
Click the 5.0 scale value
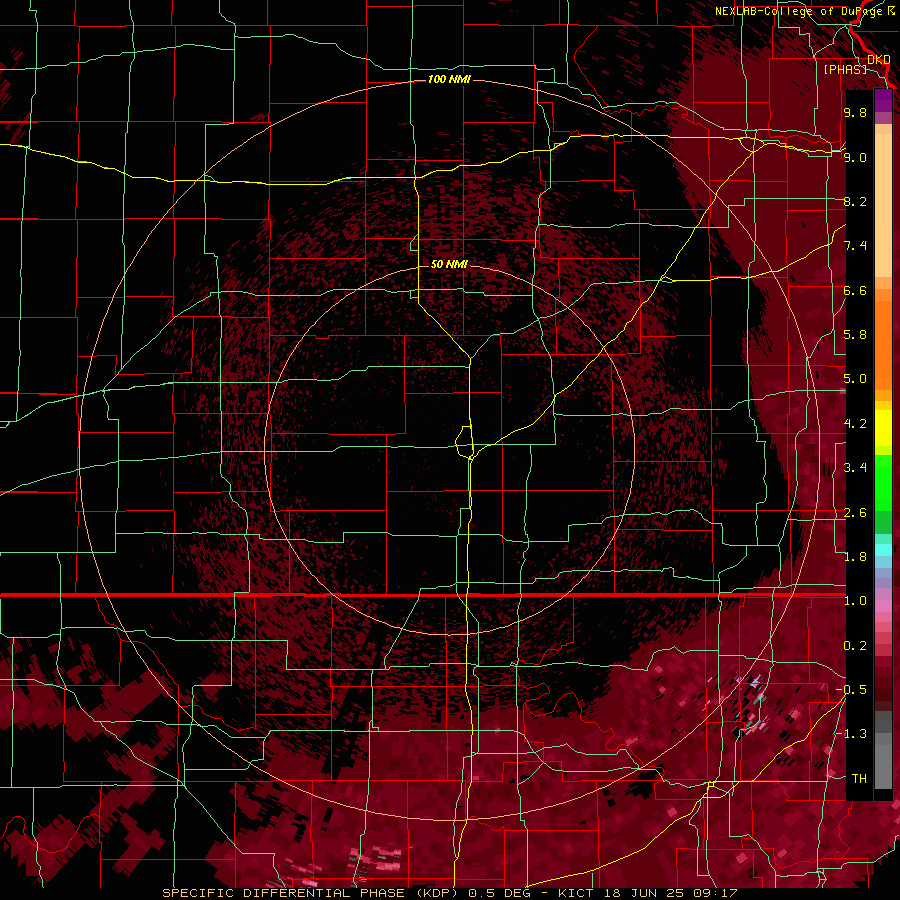click(x=855, y=379)
